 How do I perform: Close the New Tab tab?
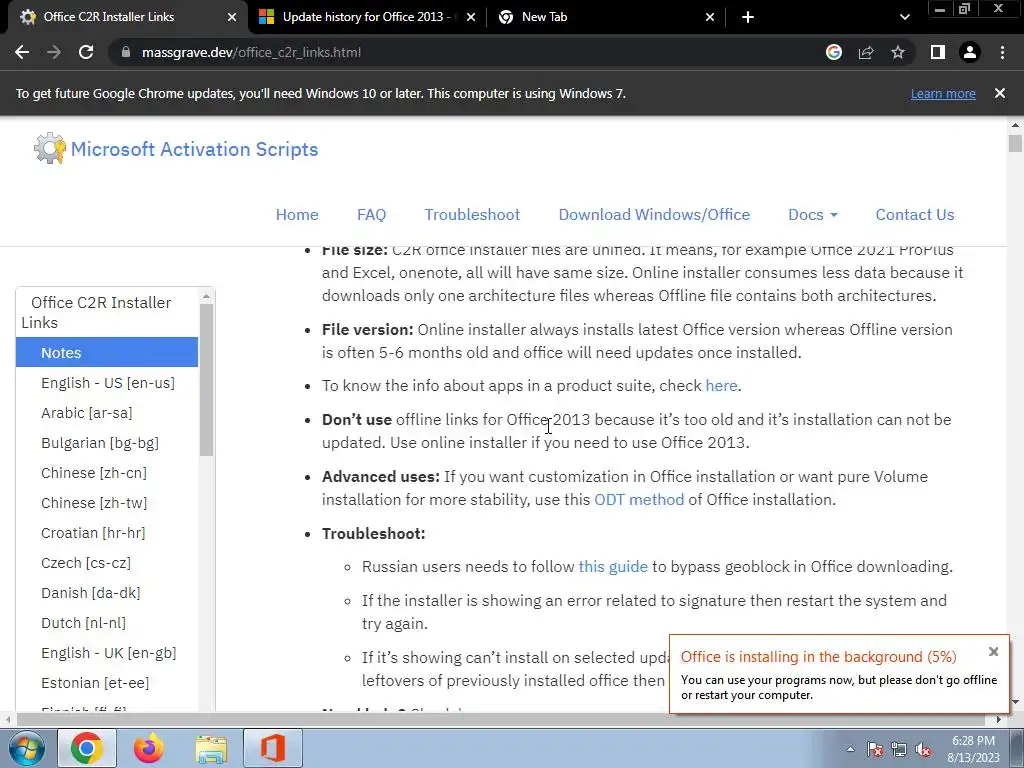[x=710, y=17]
